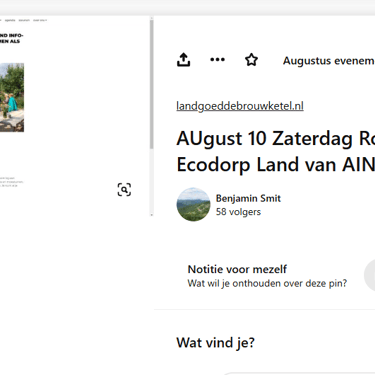Click the Wat vind je? heading
Screen dimensions: 375x375
(x=215, y=343)
